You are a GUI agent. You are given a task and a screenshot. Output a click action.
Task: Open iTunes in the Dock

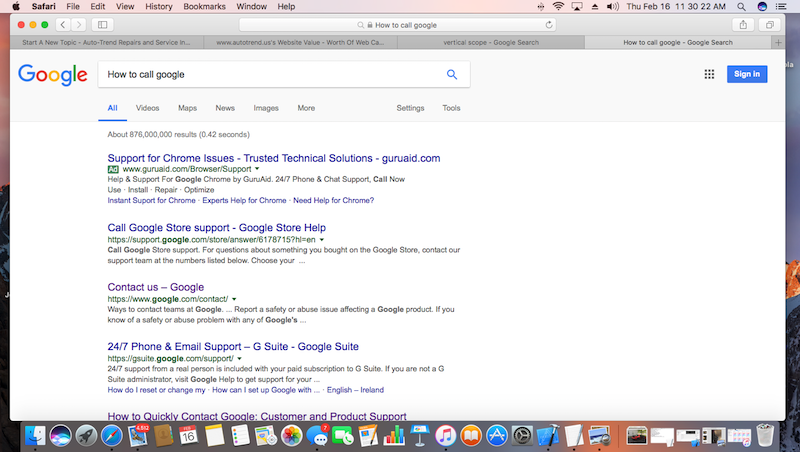(x=445, y=436)
